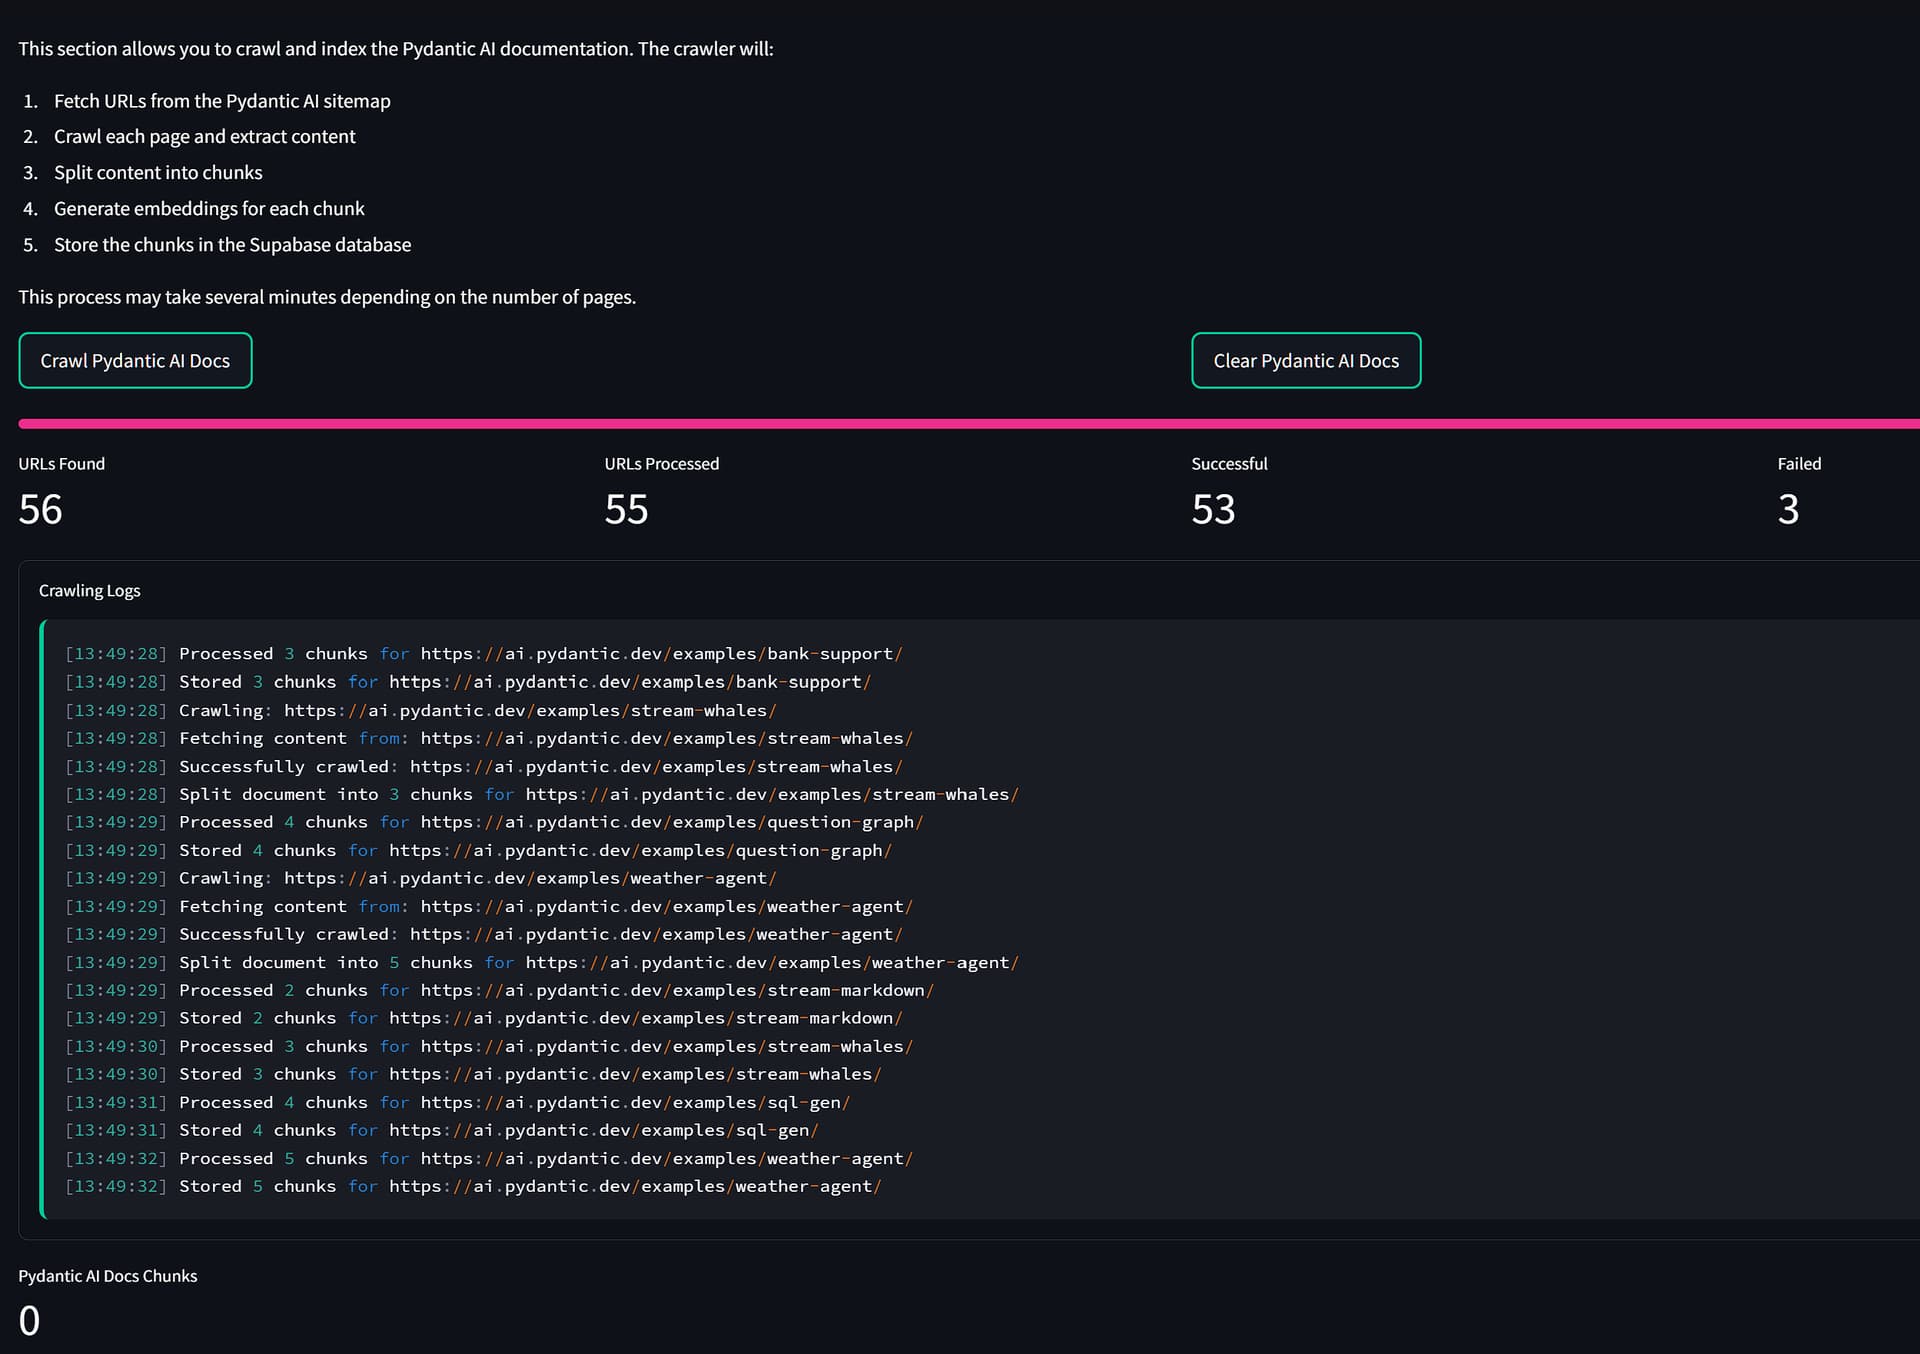Click the stream-markdown URL in the Stored 2 chunks line
The image size is (1920, 1354).
pyautogui.click(x=646, y=1018)
